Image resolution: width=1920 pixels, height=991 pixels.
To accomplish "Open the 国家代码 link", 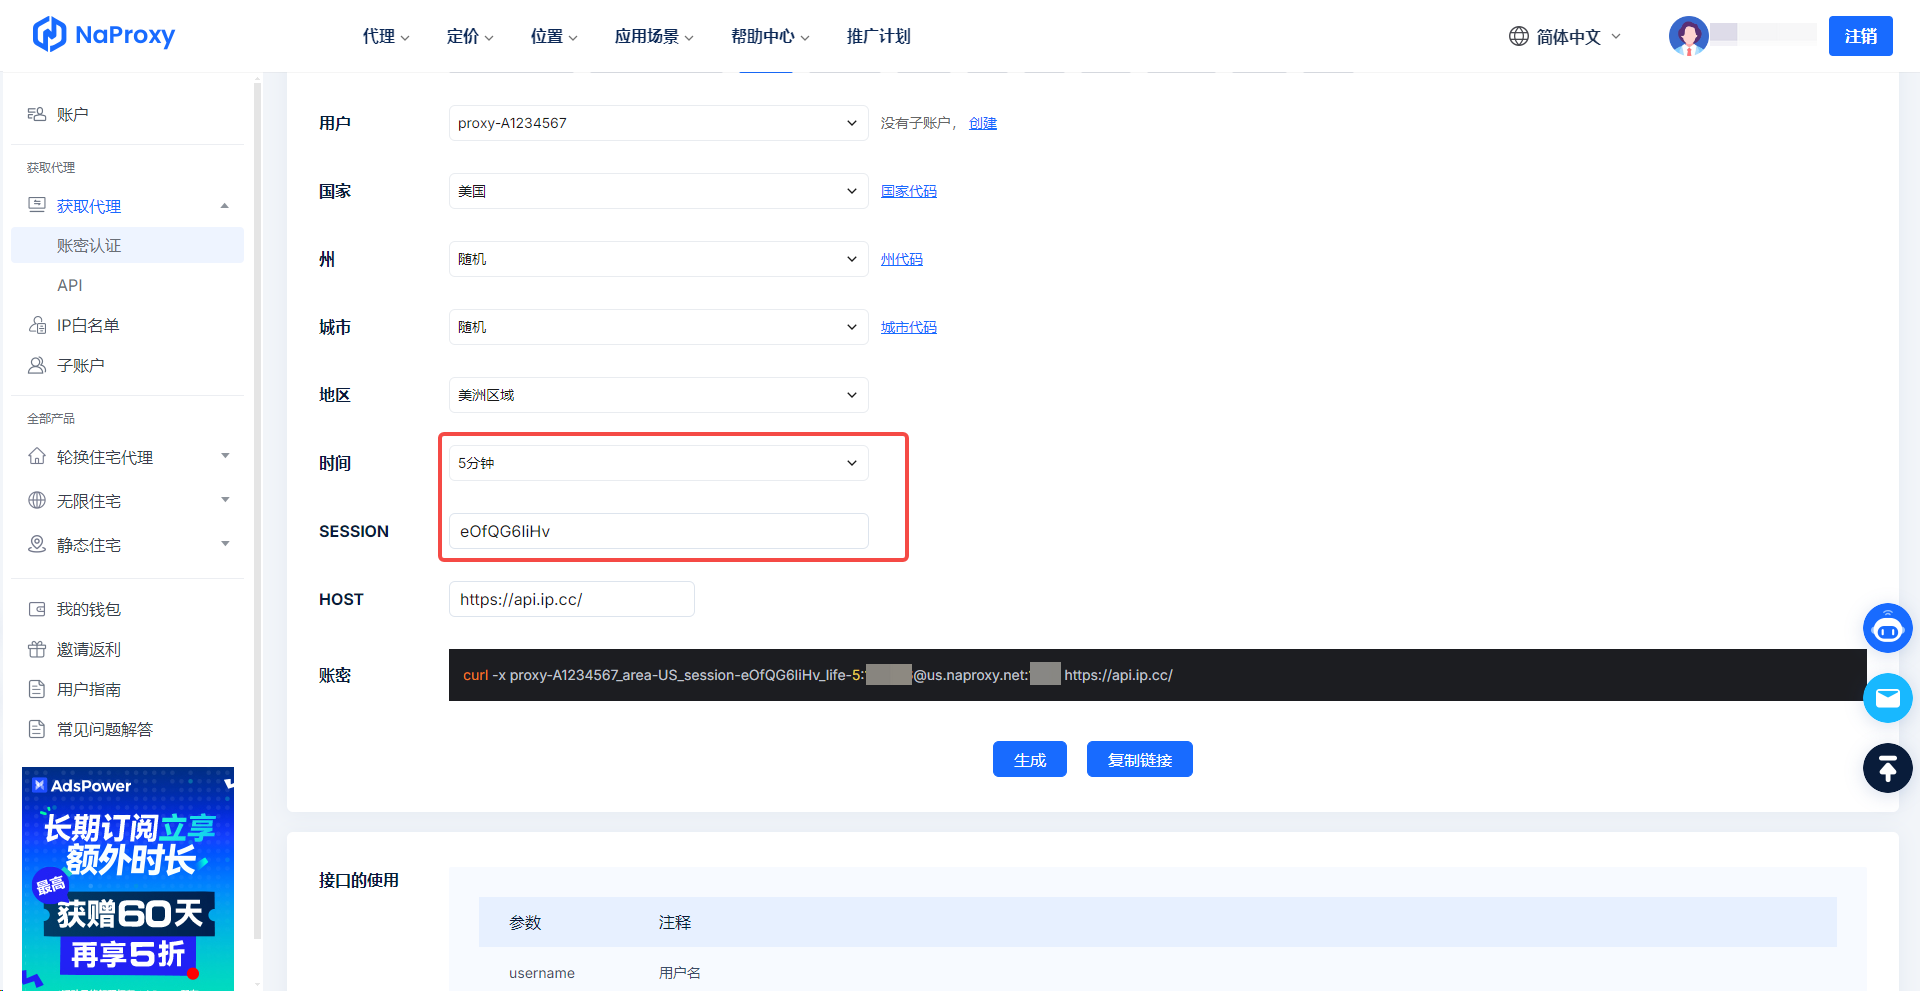I will click(908, 191).
